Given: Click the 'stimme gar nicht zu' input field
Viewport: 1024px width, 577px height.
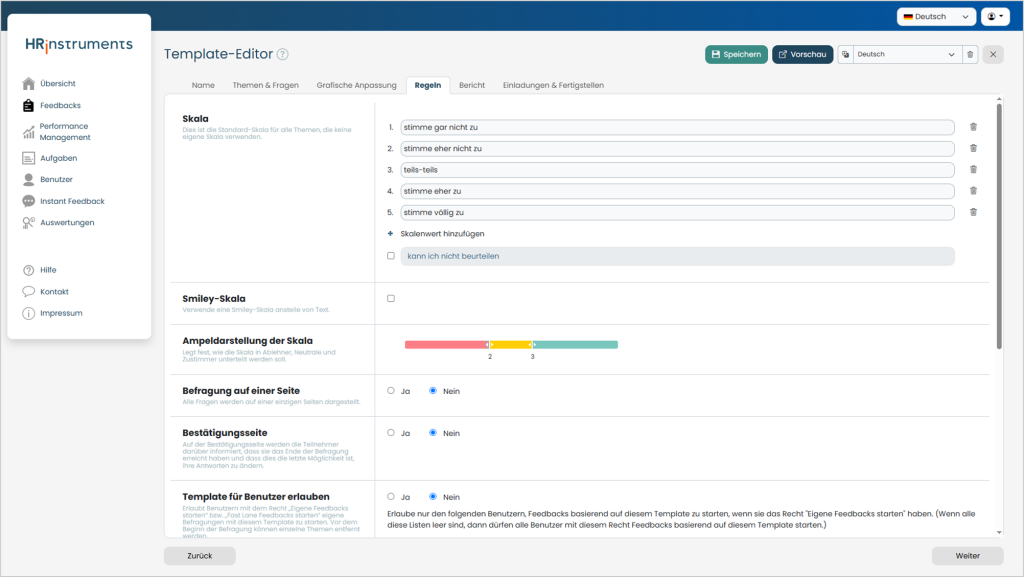Looking at the screenshot, I should [677, 127].
